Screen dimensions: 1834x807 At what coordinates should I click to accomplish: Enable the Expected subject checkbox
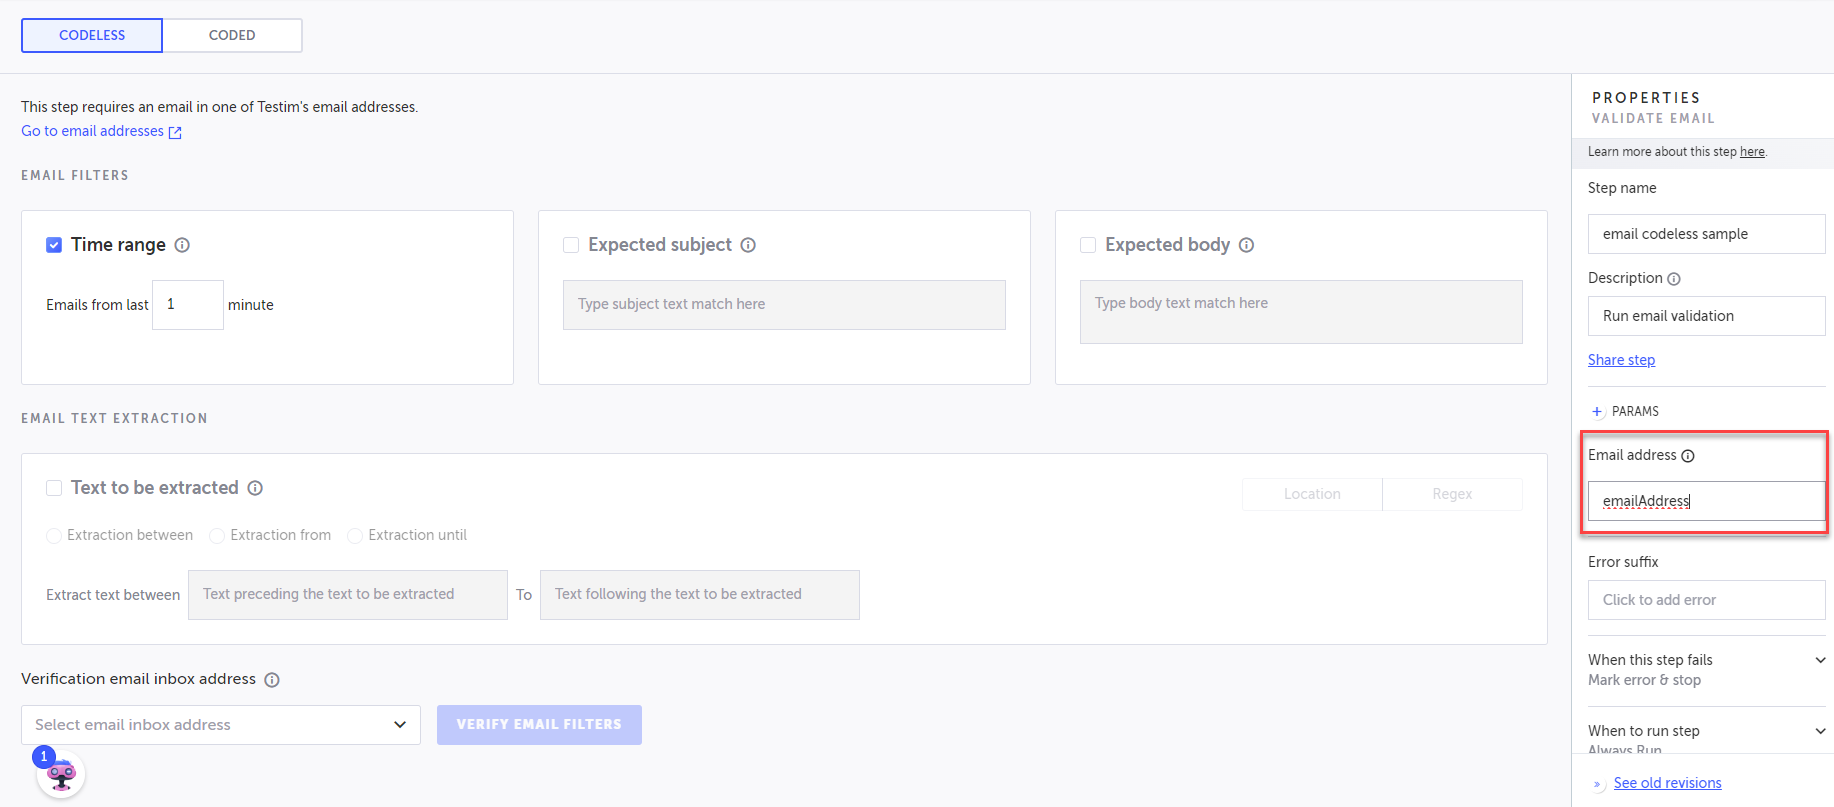[571, 245]
